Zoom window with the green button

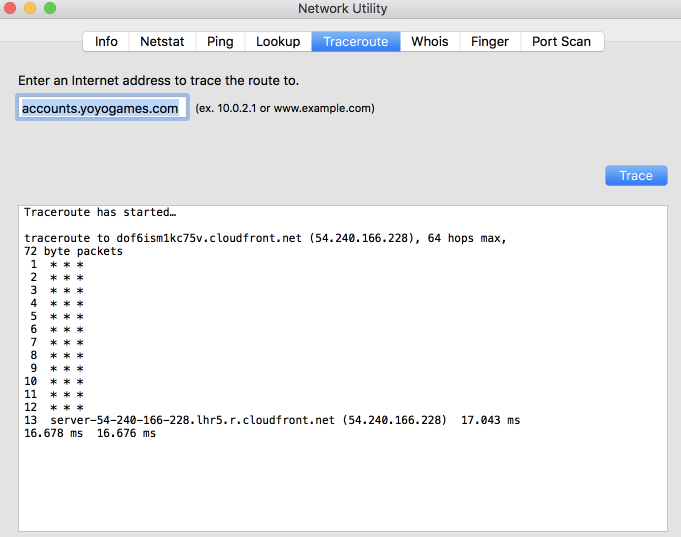50,7
